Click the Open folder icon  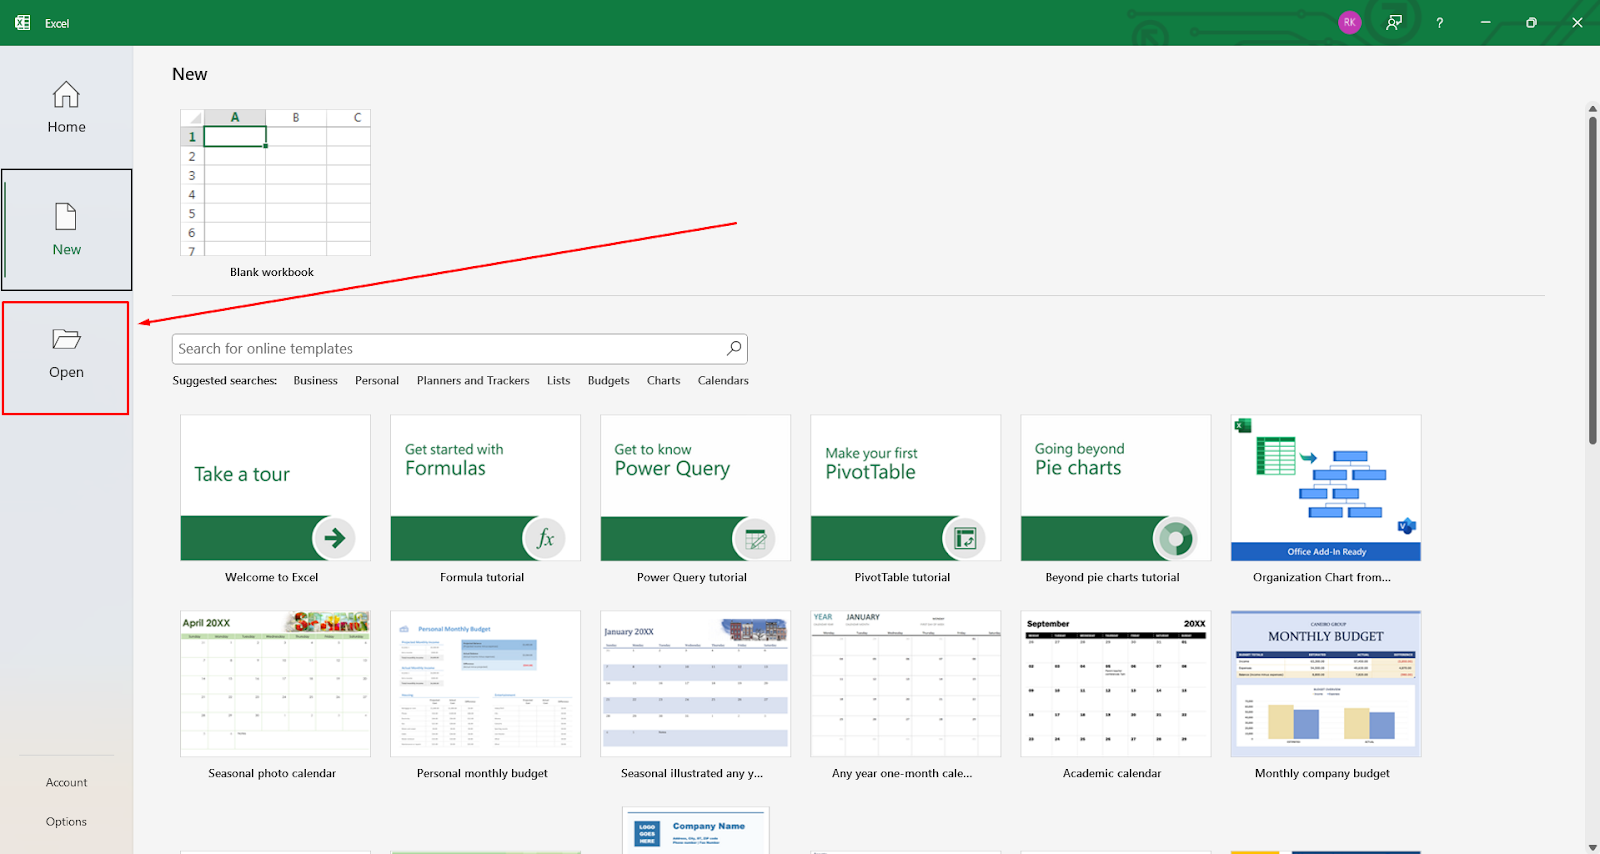[x=66, y=339]
